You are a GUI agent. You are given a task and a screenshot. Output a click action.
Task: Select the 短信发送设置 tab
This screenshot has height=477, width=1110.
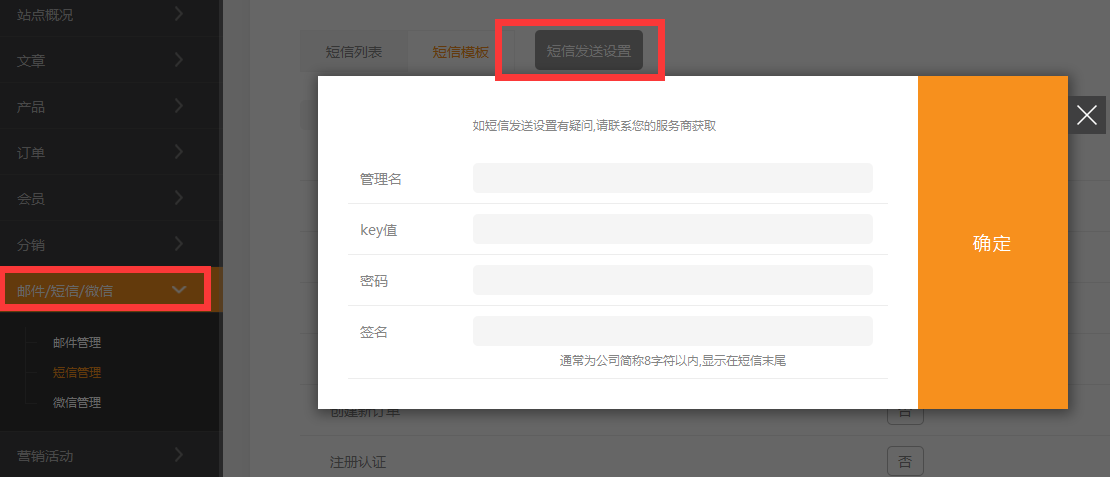click(588, 50)
